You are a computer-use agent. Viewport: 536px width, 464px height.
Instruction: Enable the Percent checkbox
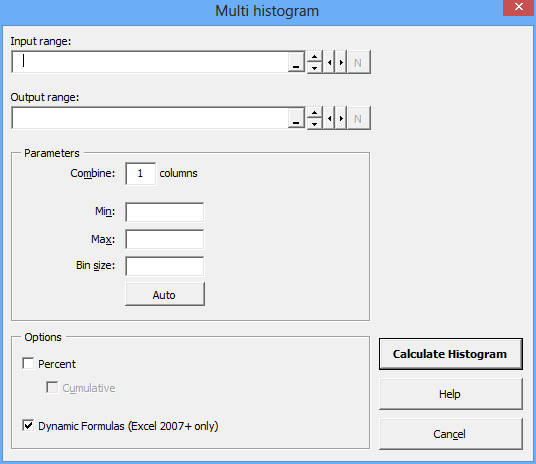click(28, 363)
